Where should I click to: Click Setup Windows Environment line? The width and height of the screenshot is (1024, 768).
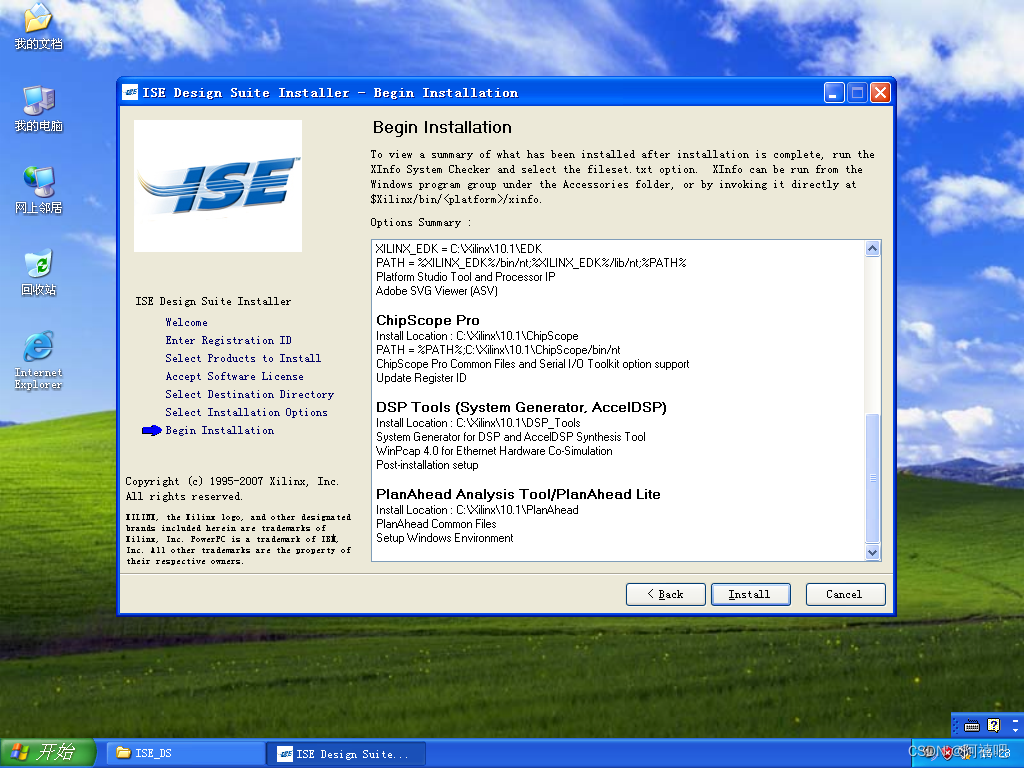coord(444,537)
